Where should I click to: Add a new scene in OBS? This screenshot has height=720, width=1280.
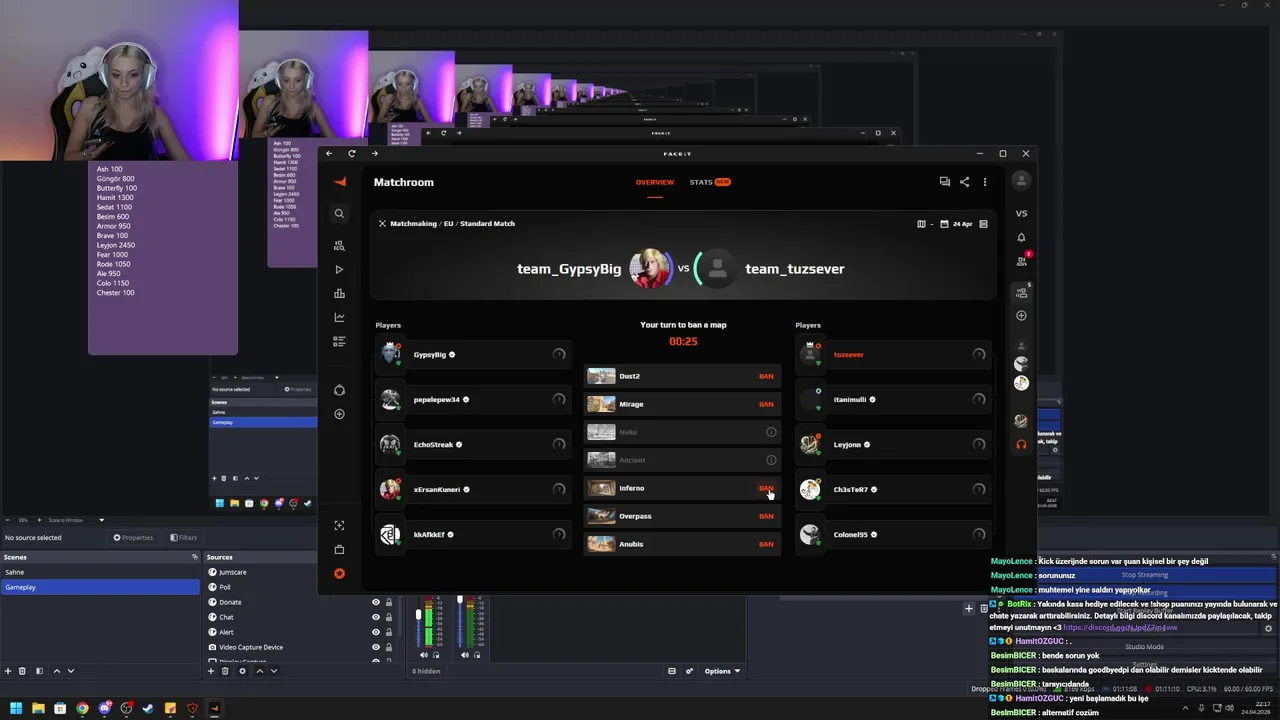point(8,671)
